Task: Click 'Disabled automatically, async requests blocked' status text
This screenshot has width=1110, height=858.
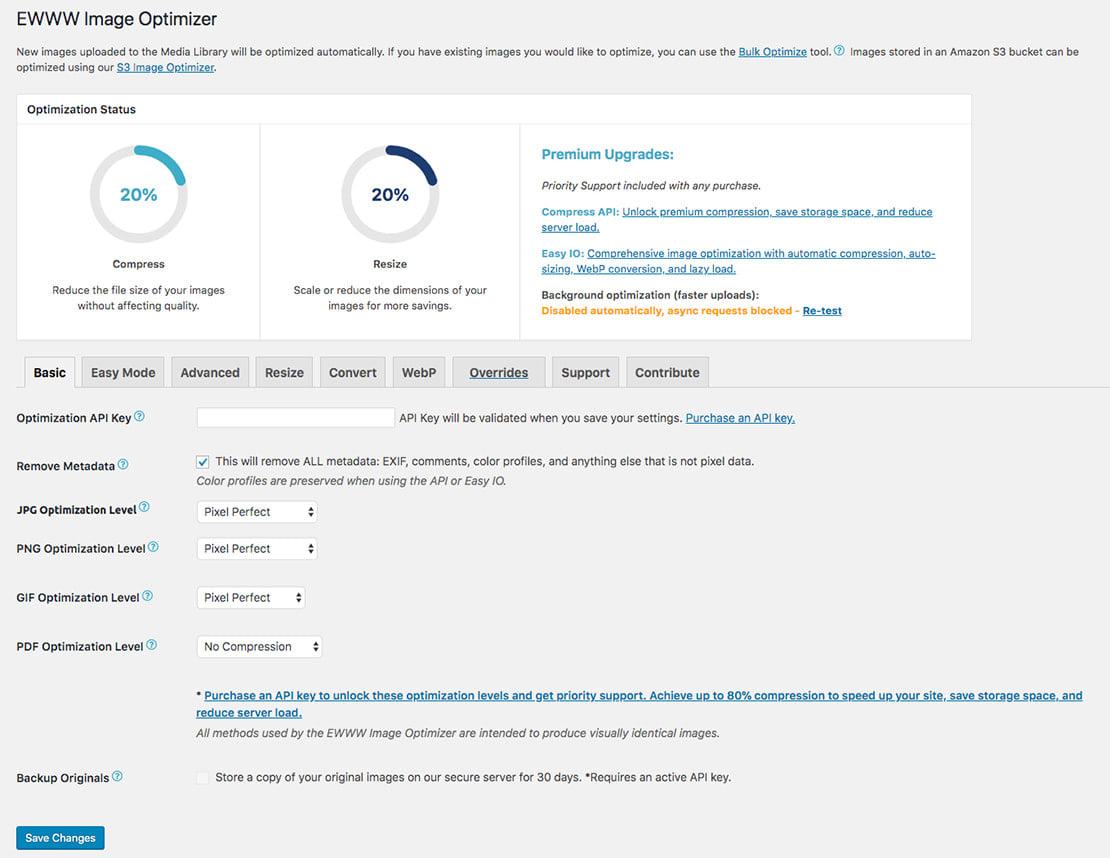Action: [x=667, y=311]
